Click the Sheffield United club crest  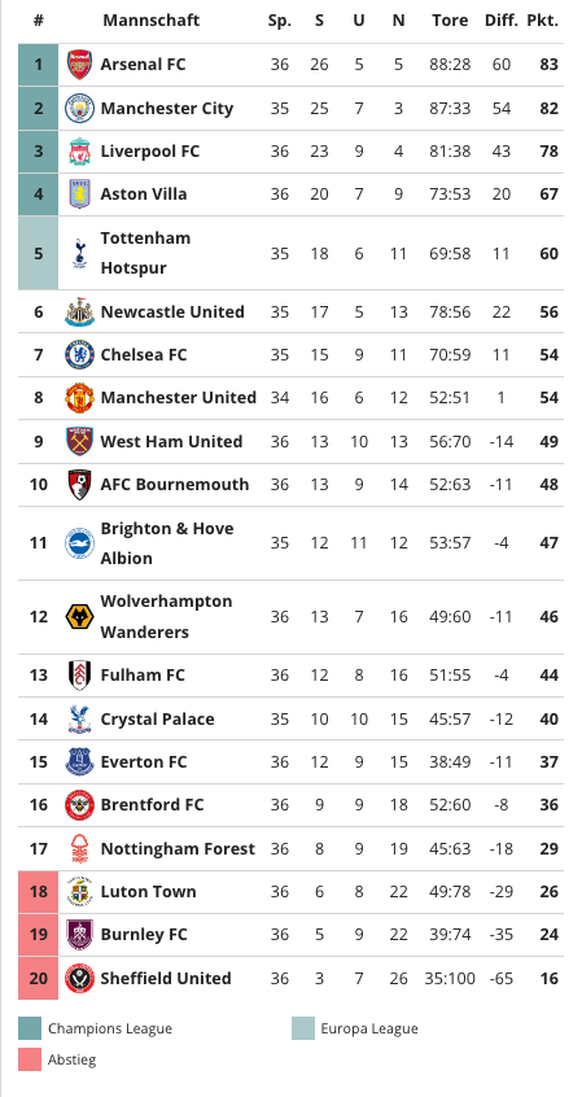(x=79, y=978)
